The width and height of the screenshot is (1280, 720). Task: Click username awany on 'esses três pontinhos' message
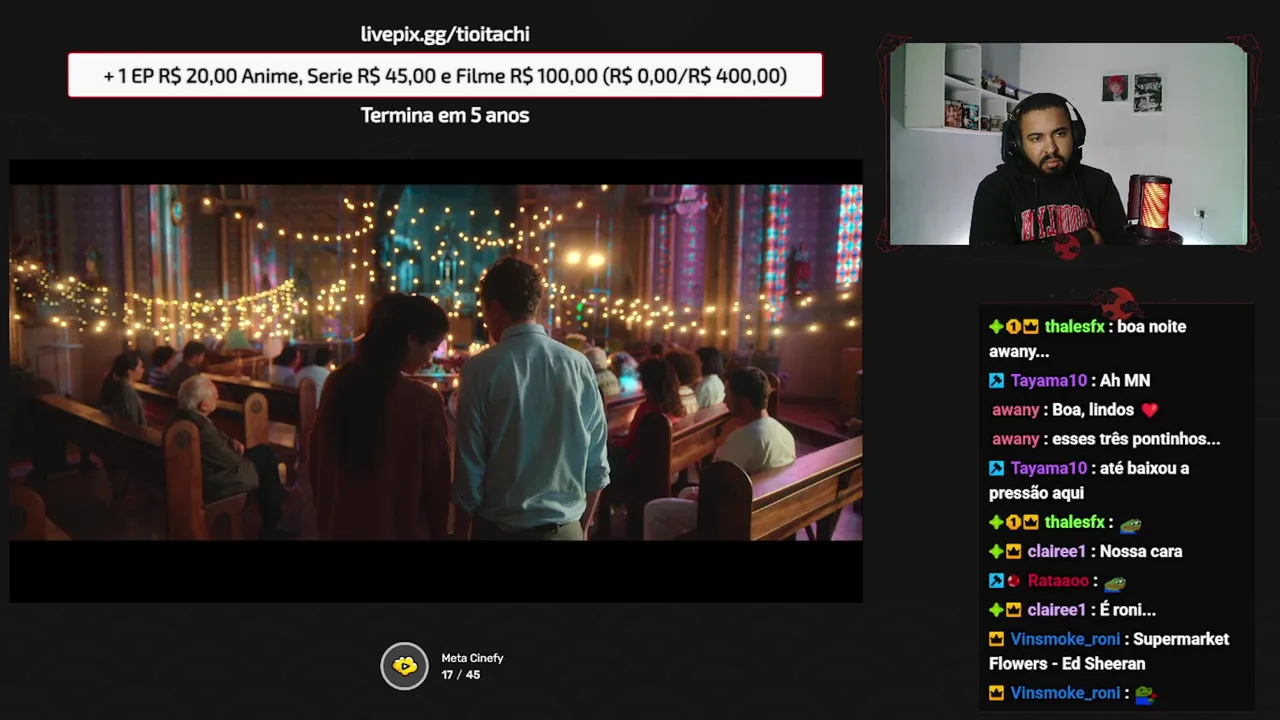click(x=1015, y=439)
